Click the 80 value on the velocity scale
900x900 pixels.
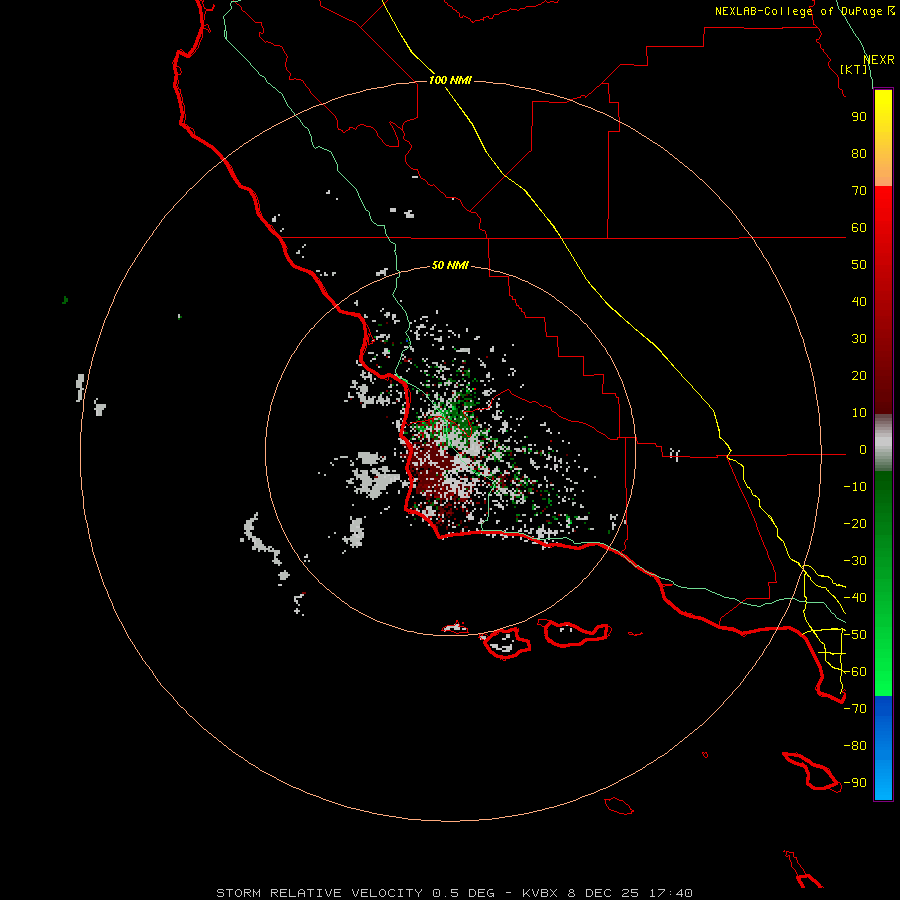859,154
